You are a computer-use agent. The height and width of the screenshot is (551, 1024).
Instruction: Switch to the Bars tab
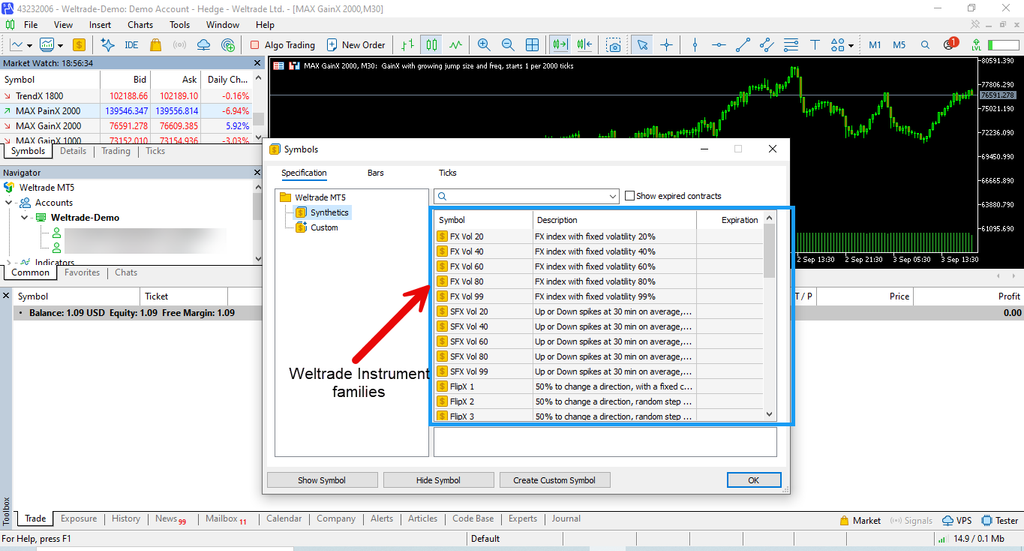coord(376,173)
